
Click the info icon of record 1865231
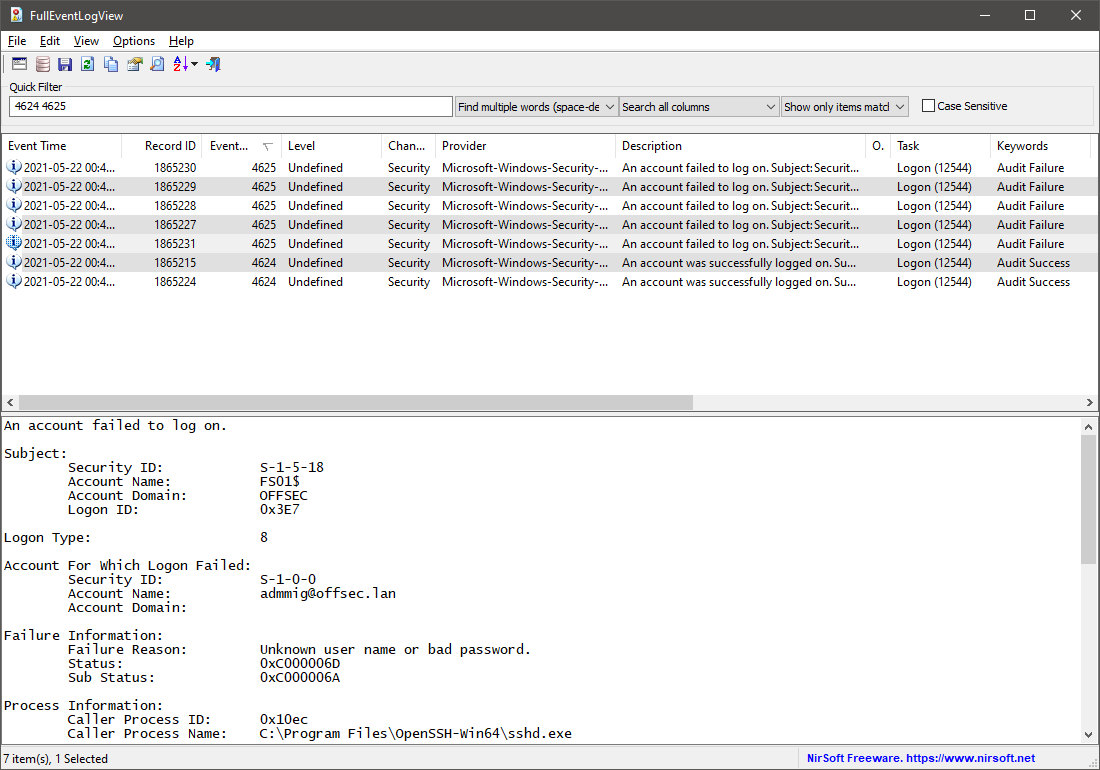[14, 243]
